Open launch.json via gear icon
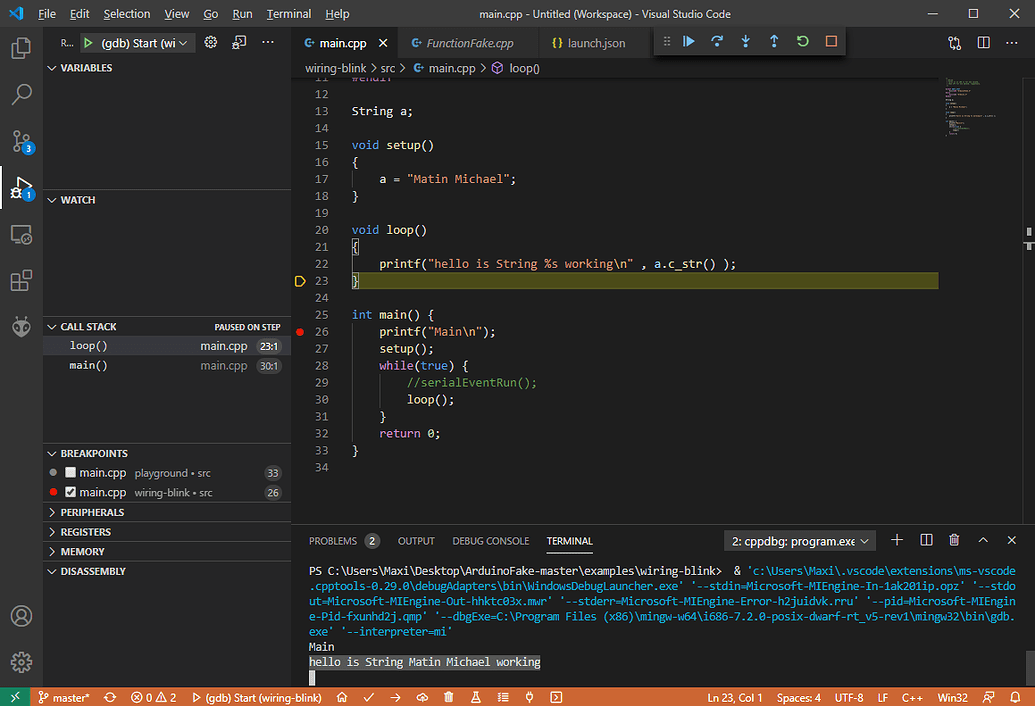Screen dimensions: 1035x706 pos(211,43)
